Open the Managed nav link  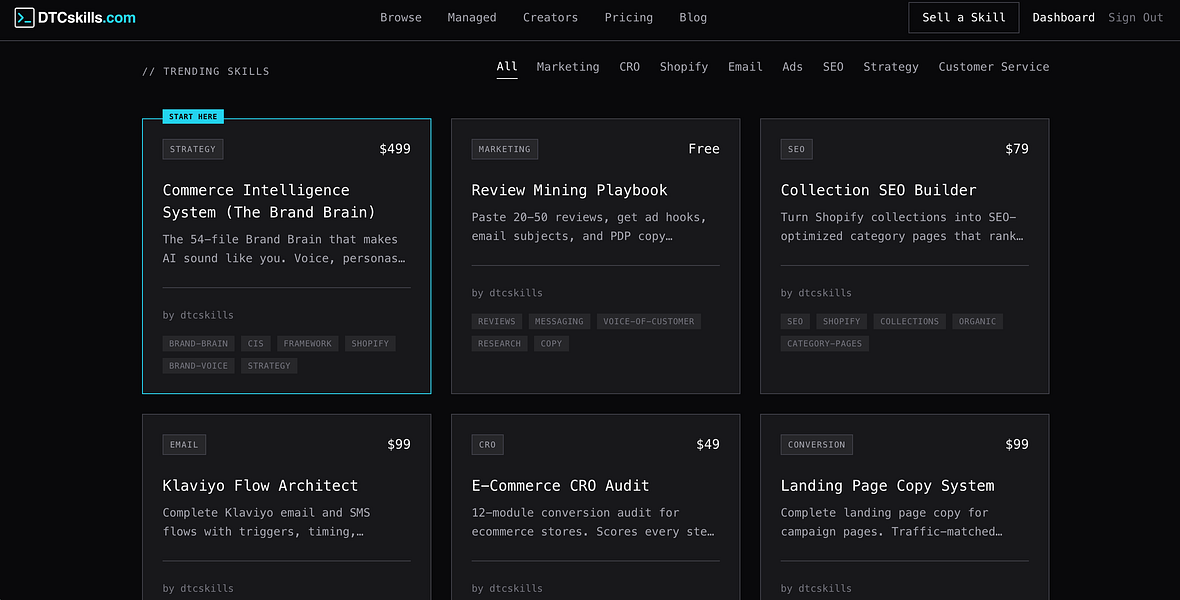[472, 17]
